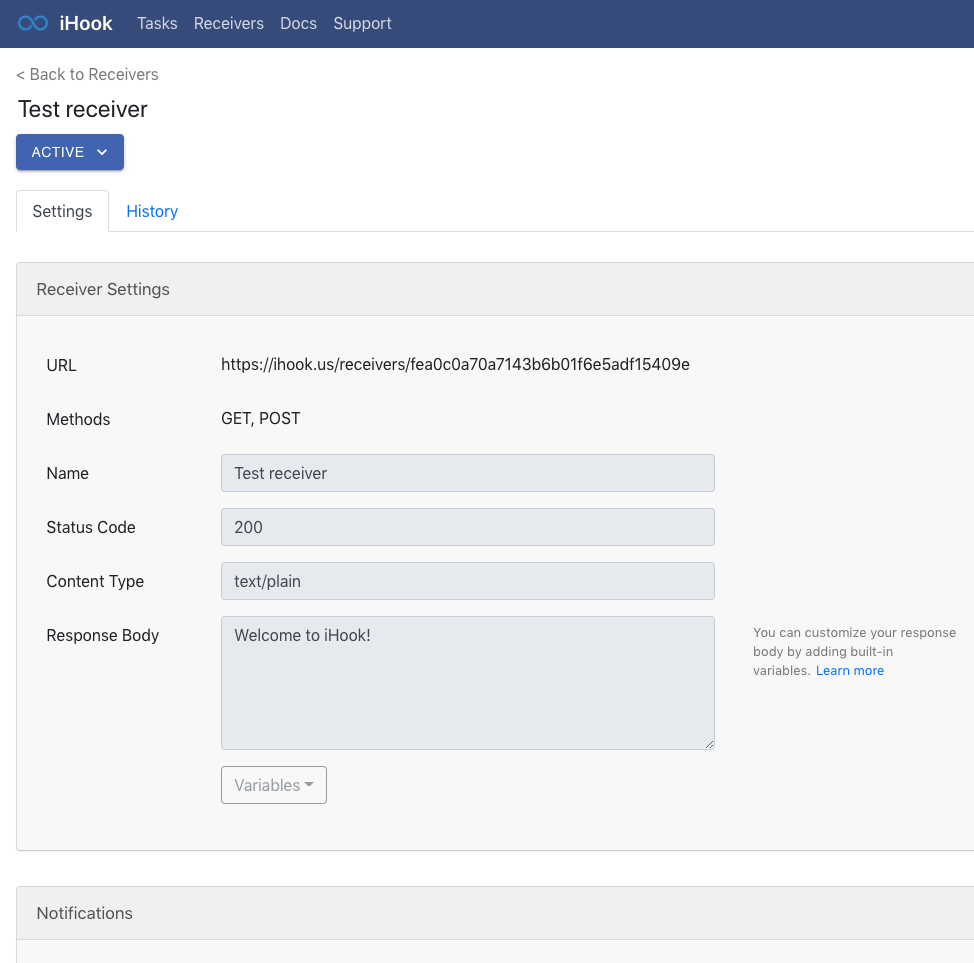Click the Methods field label
The height and width of the screenshot is (963, 974).
78,419
